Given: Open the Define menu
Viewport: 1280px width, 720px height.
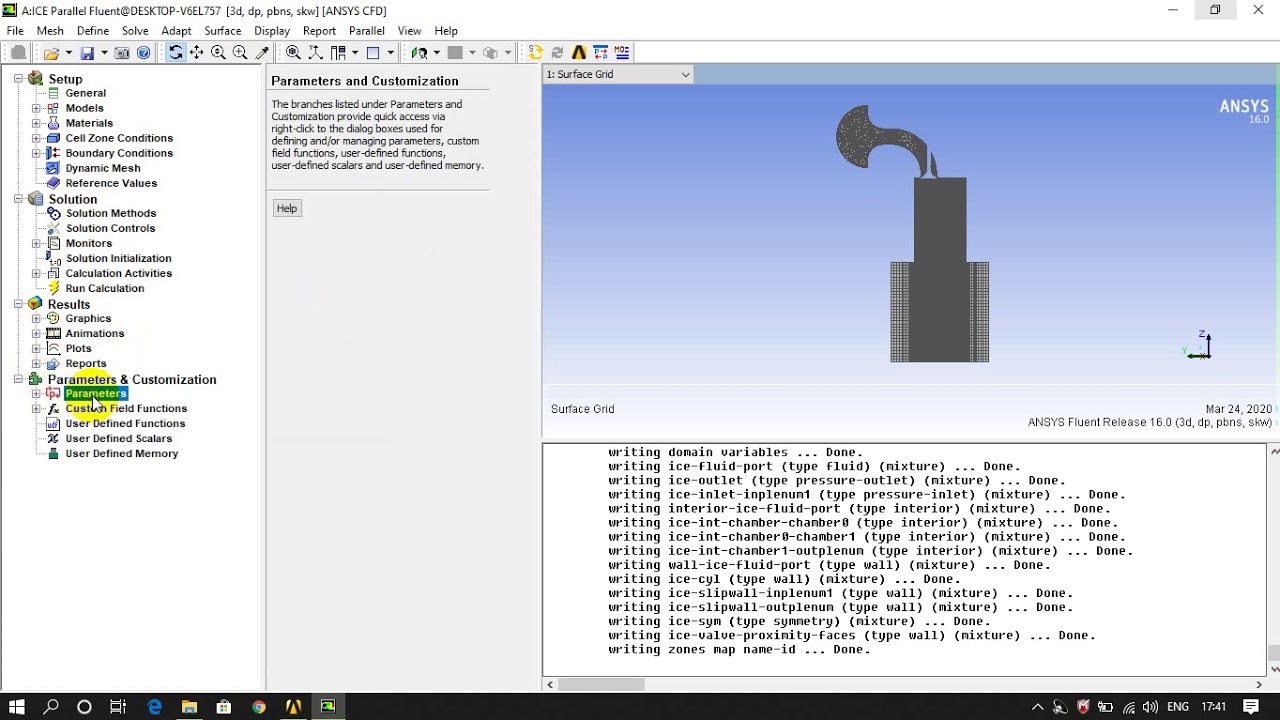Looking at the screenshot, I should 93,31.
